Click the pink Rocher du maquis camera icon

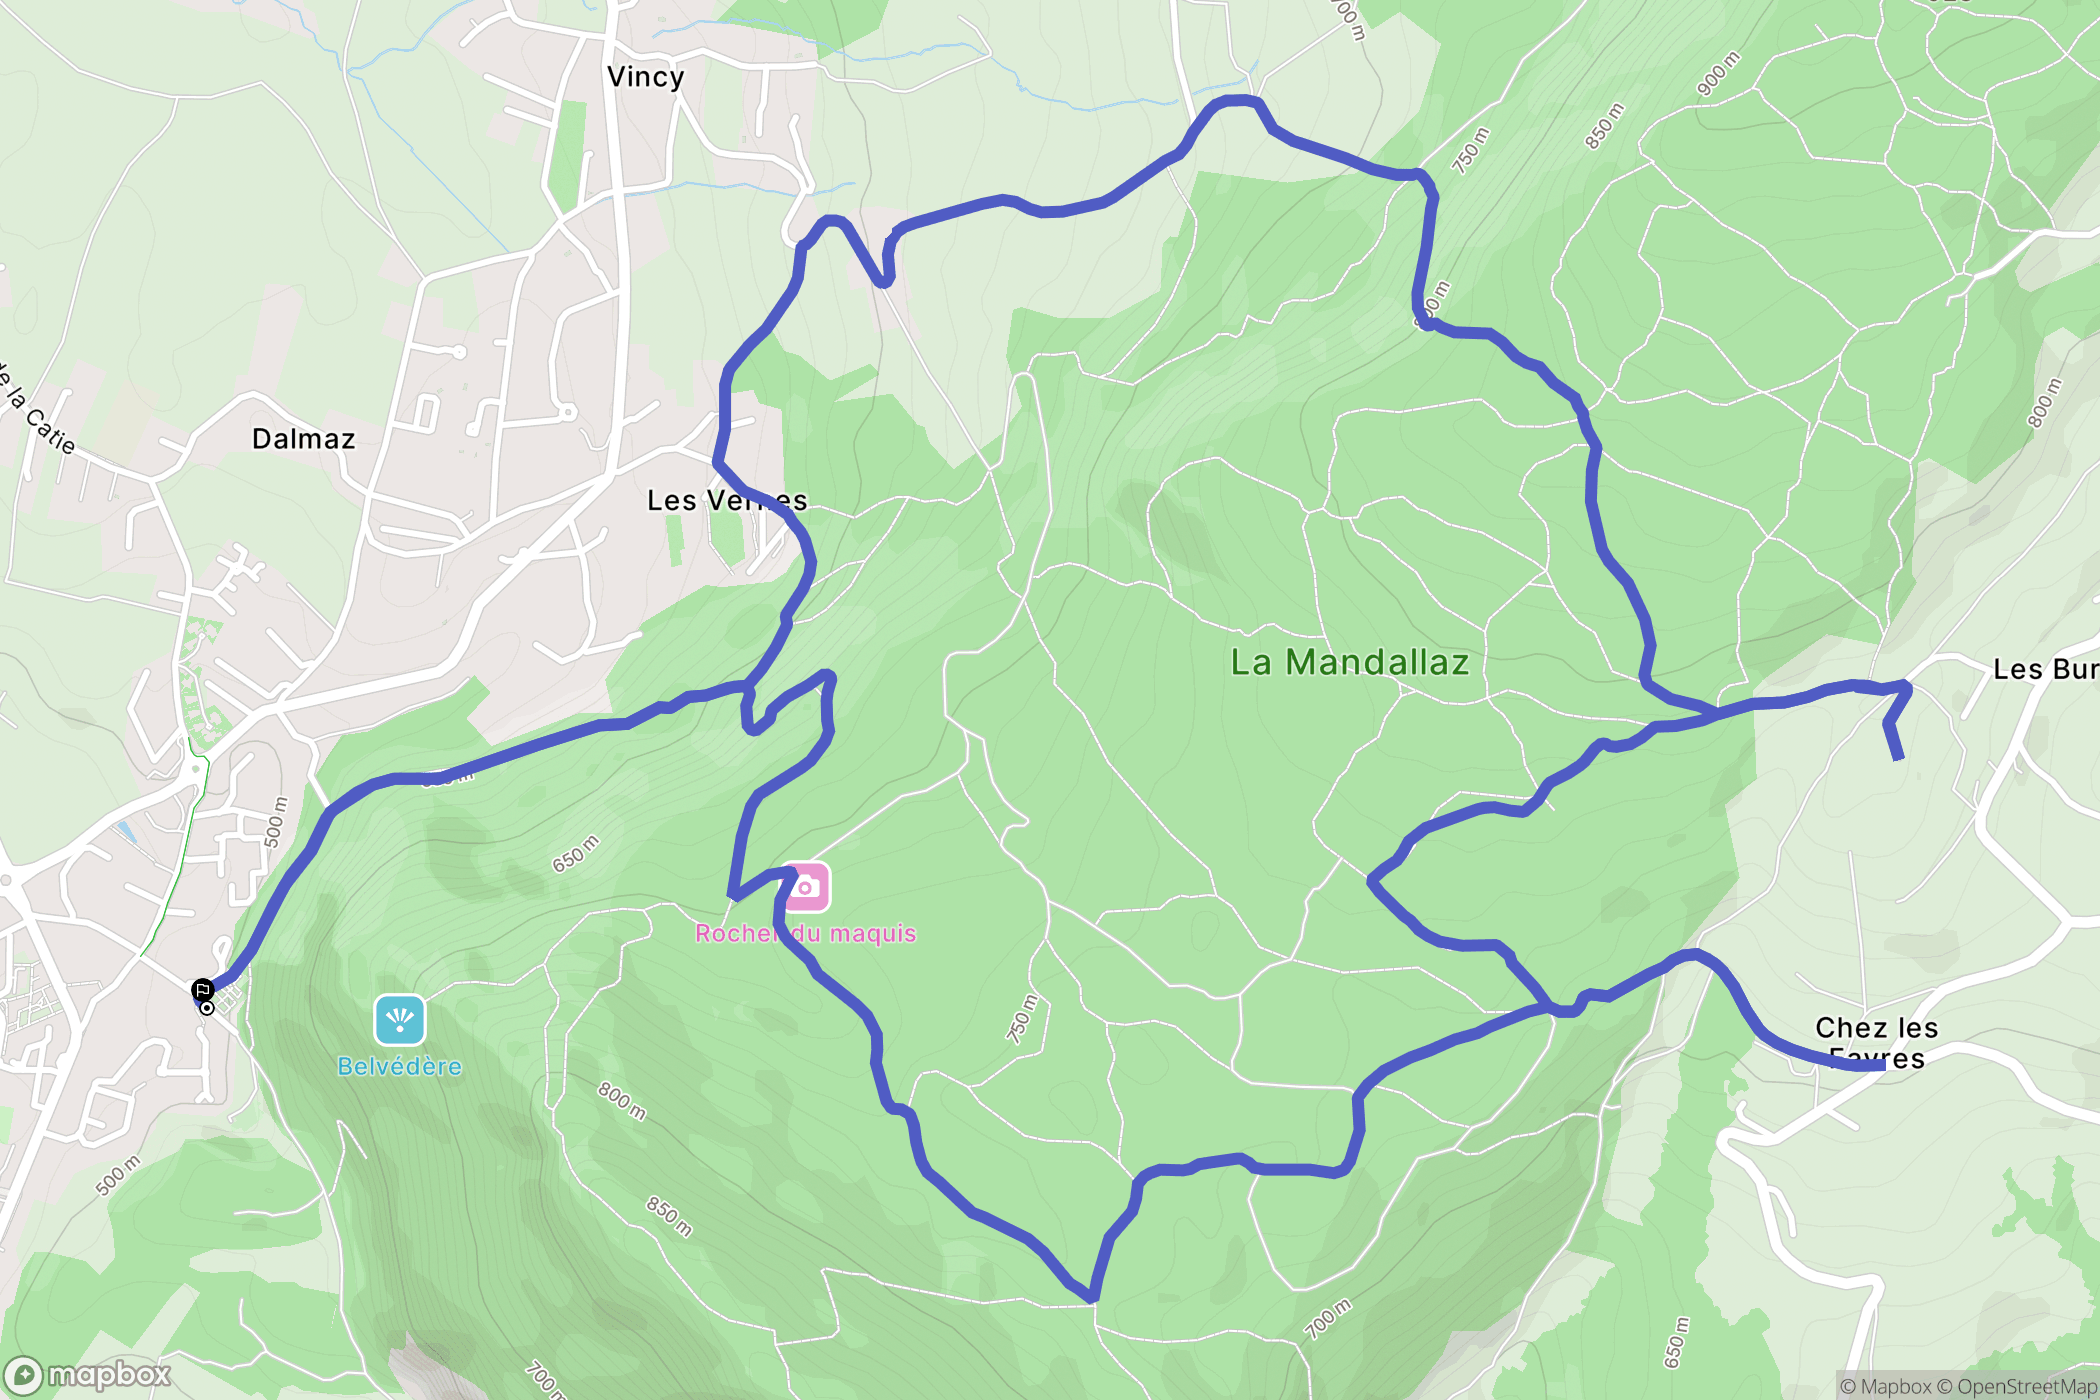pos(805,887)
